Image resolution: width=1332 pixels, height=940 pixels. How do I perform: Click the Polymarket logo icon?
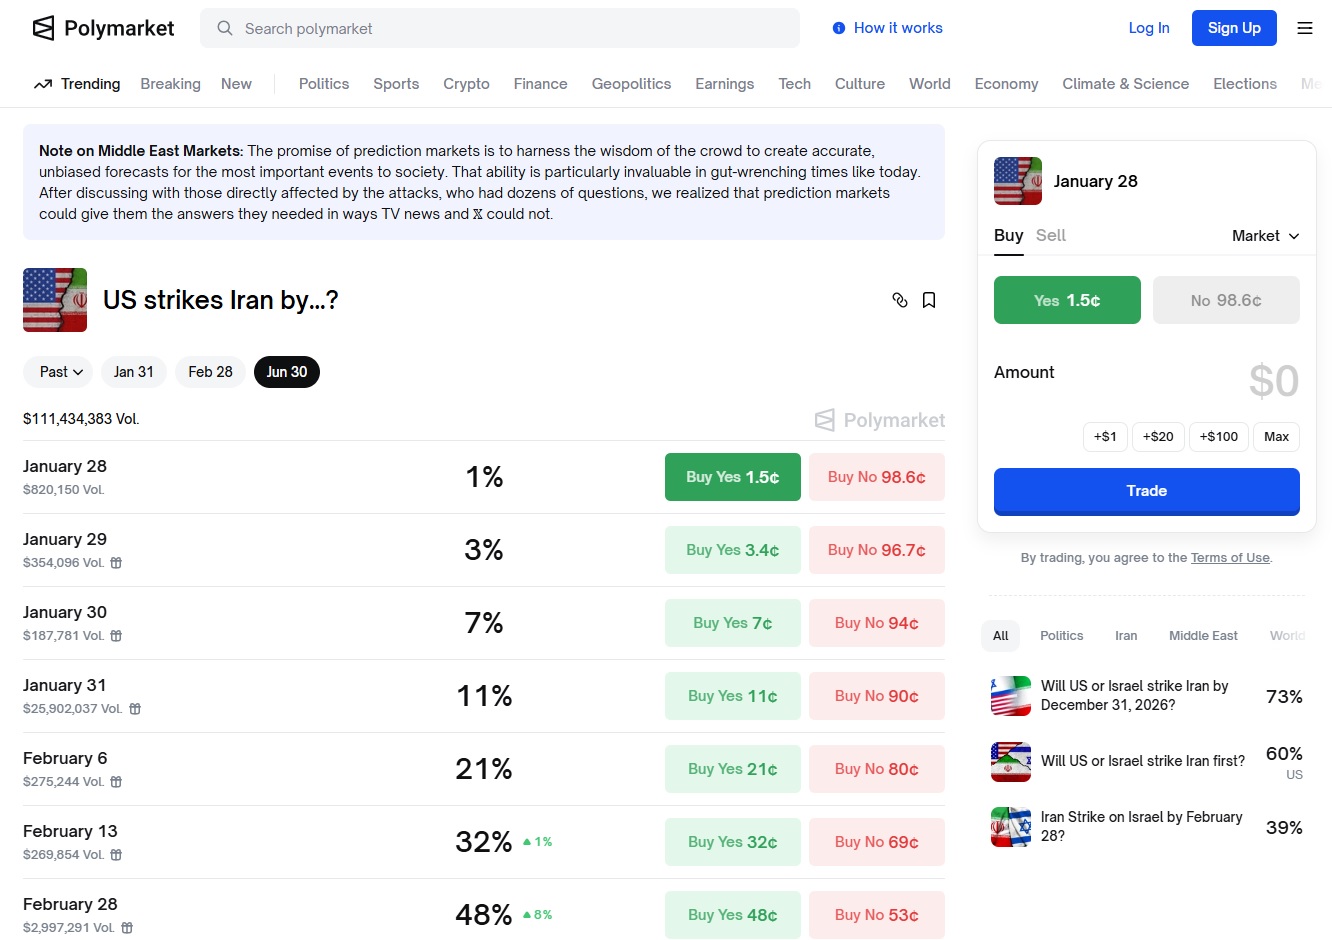pos(44,28)
